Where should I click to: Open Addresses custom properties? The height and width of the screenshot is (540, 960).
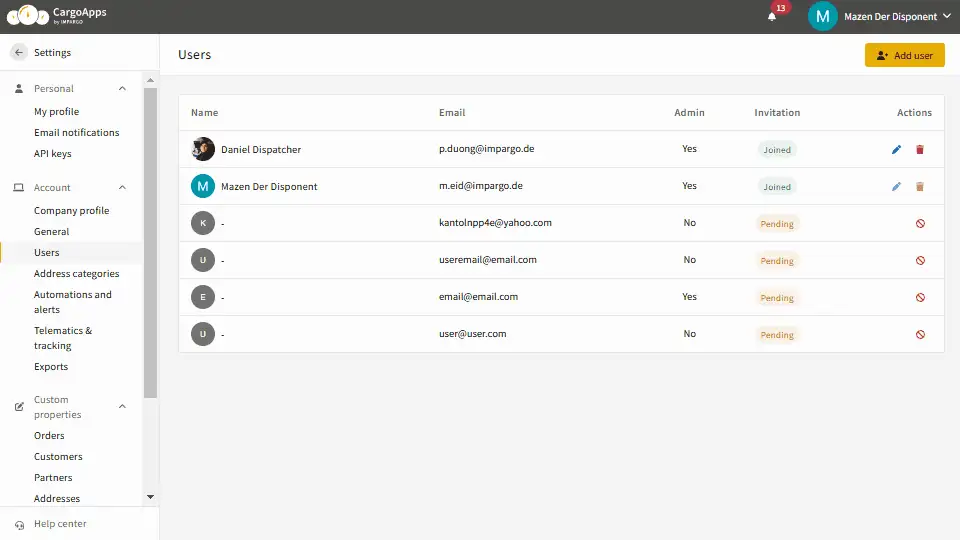57,498
